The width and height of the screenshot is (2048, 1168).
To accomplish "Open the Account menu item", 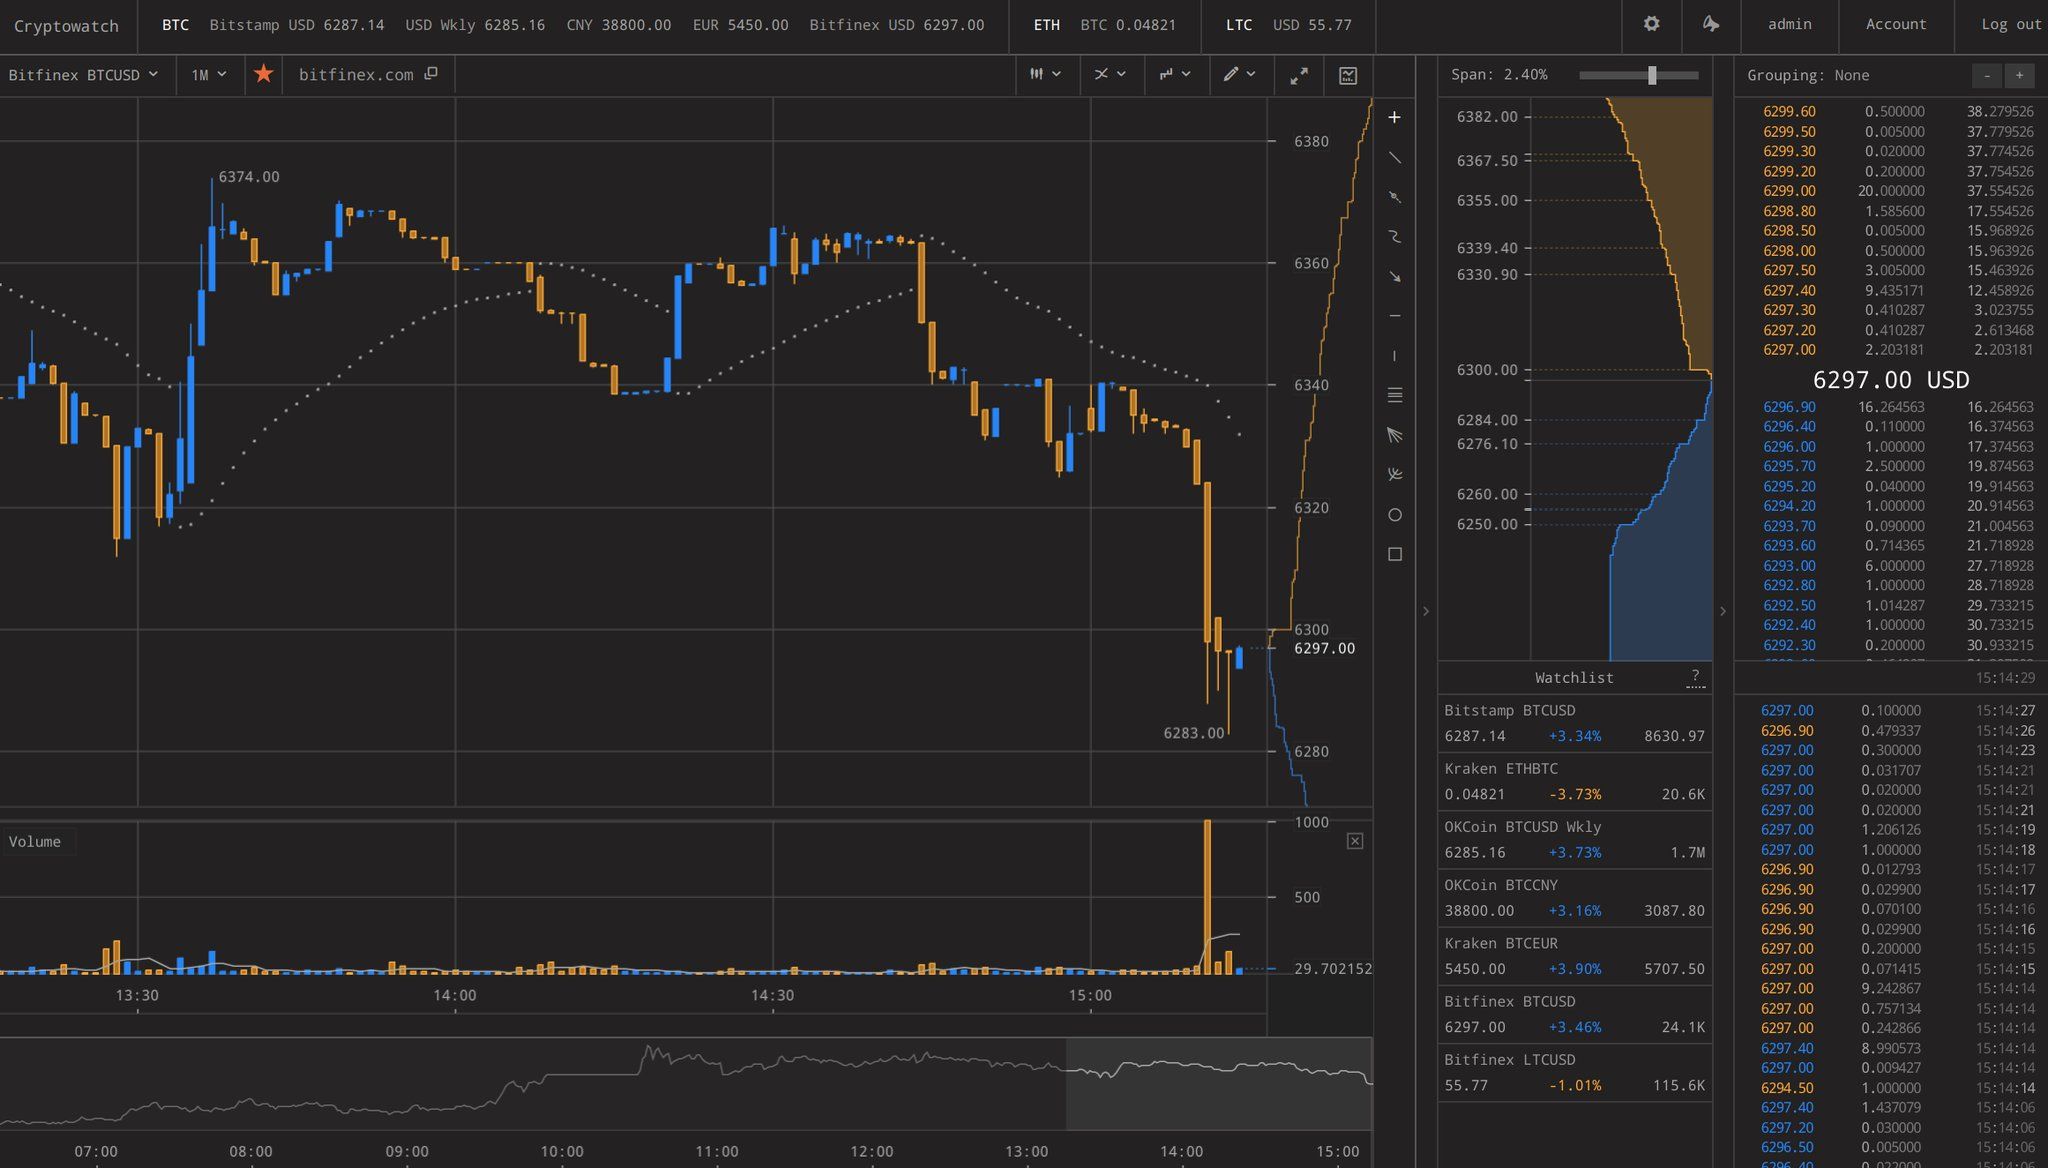I will [x=1895, y=24].
